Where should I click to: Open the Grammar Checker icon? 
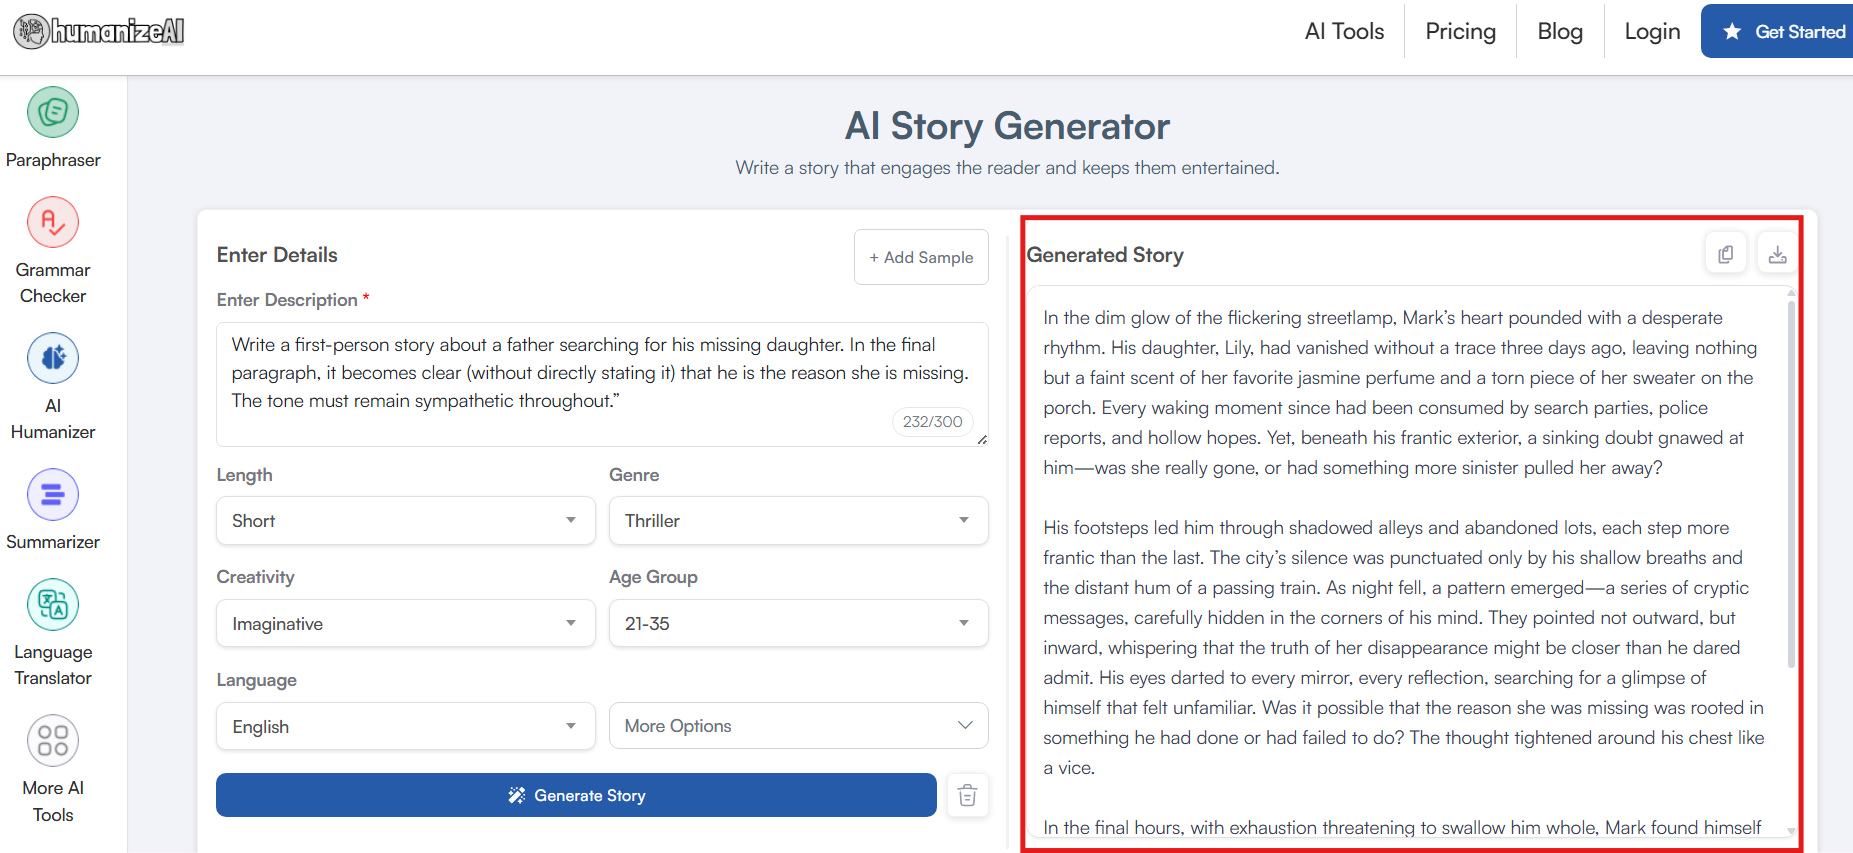point(53,222)
